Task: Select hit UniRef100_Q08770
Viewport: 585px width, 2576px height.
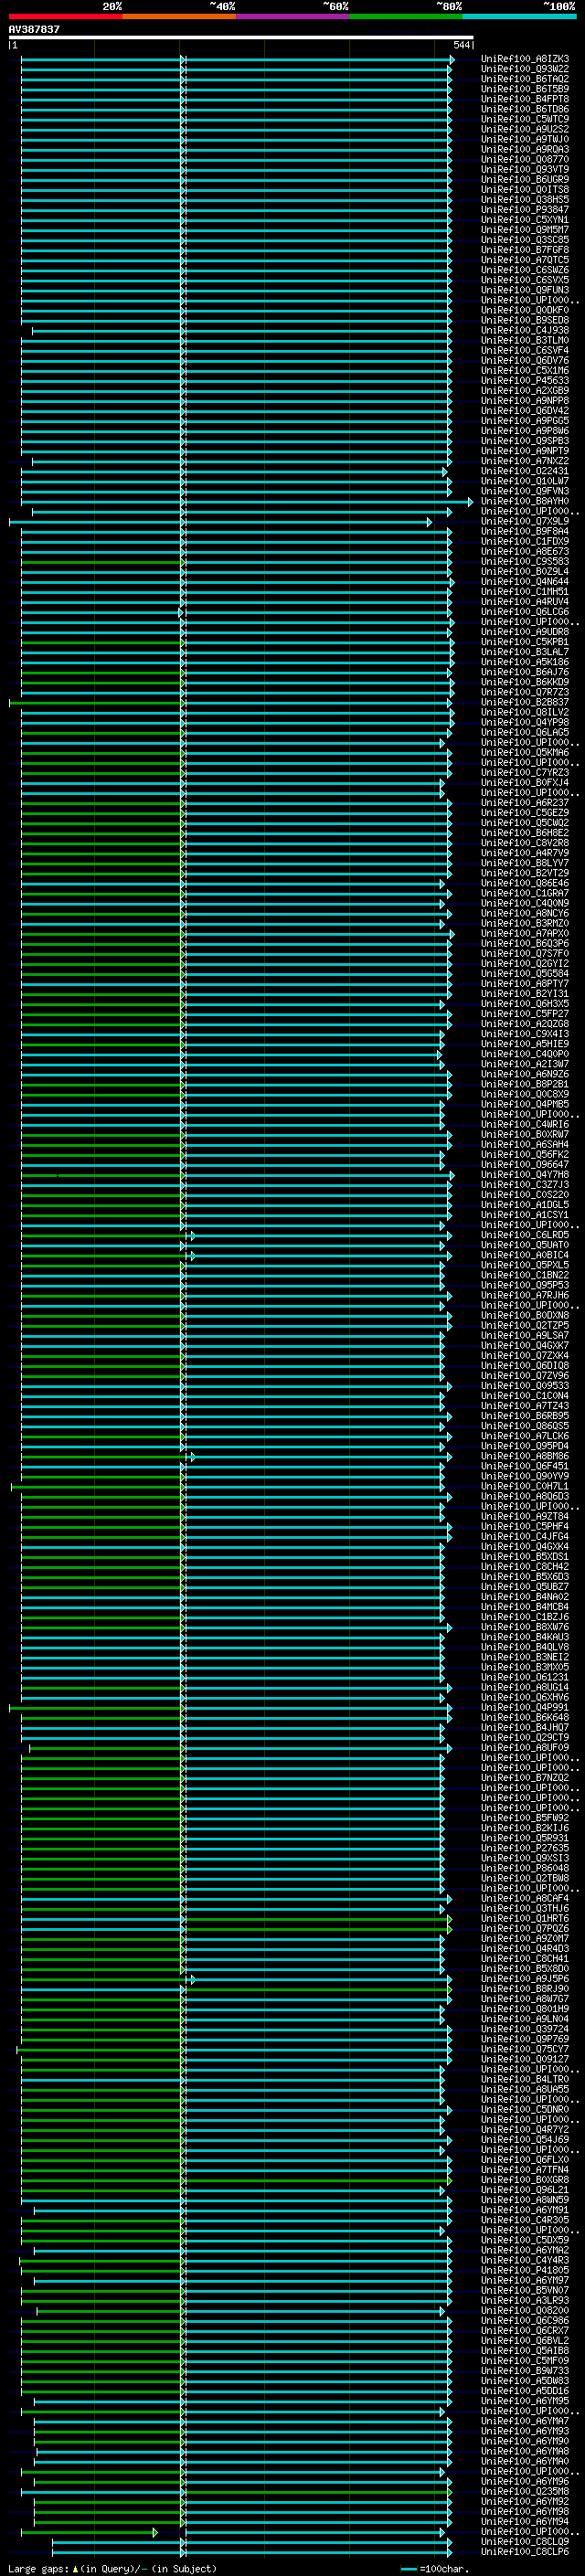Action: coord(524,159)
